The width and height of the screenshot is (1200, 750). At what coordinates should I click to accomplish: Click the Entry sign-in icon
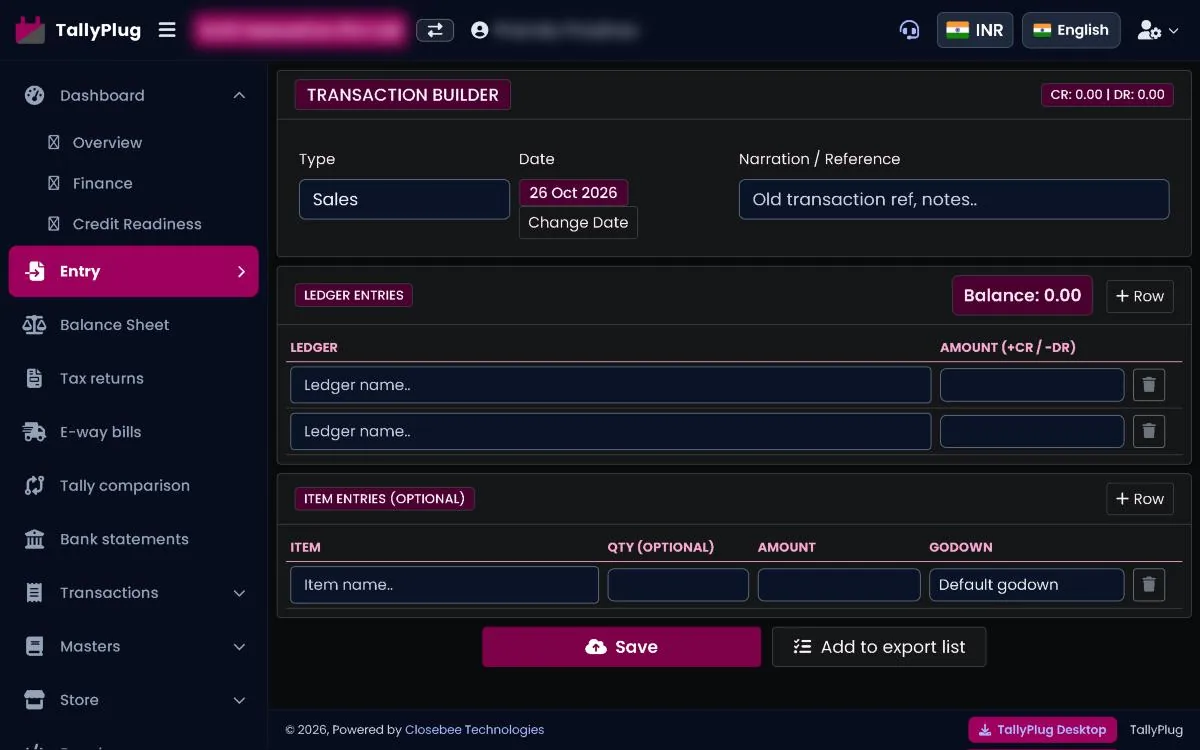[x=35, y=271]
